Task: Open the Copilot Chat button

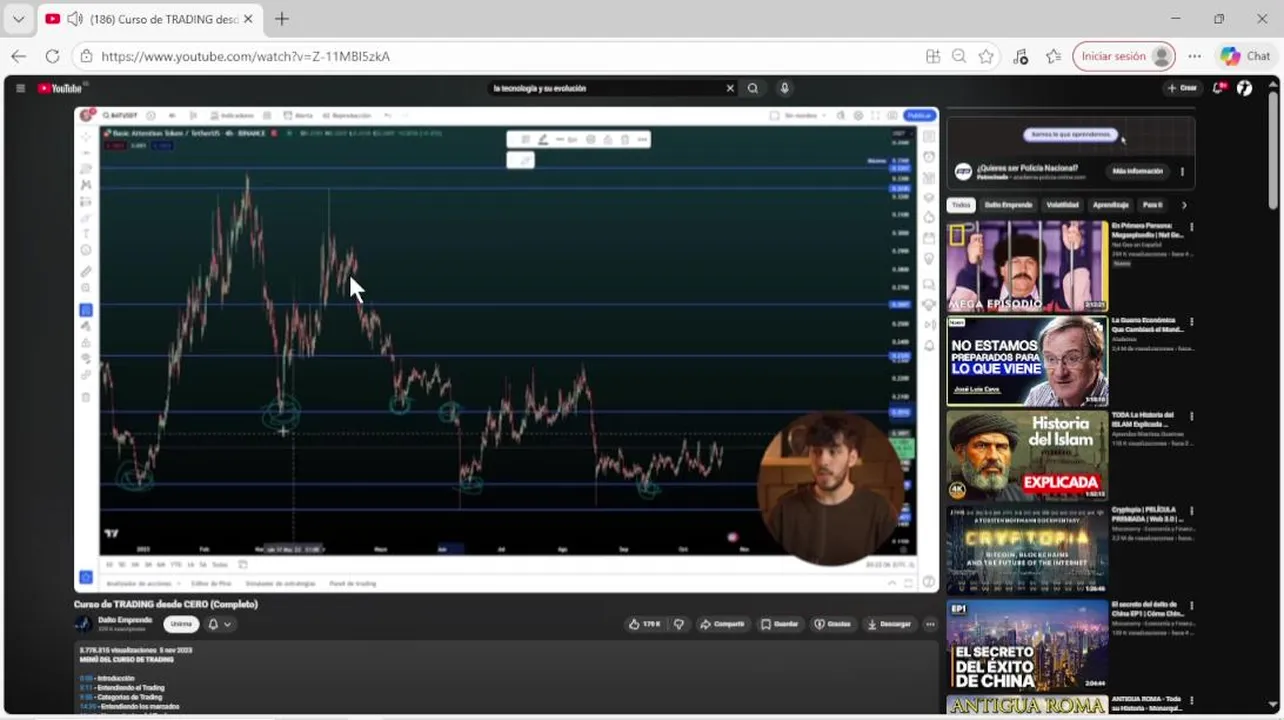Action: pyautogui.click(x=1245, y=57)
